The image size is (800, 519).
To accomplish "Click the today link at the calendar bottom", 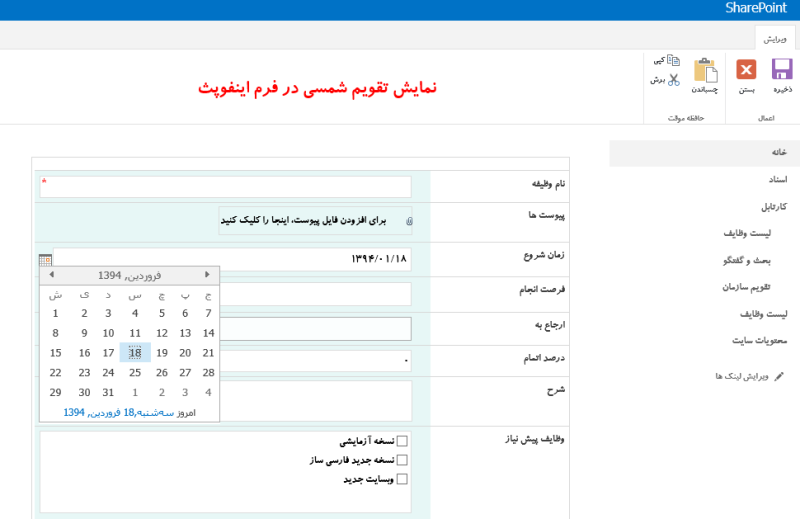I will click(x=119, y=412).
